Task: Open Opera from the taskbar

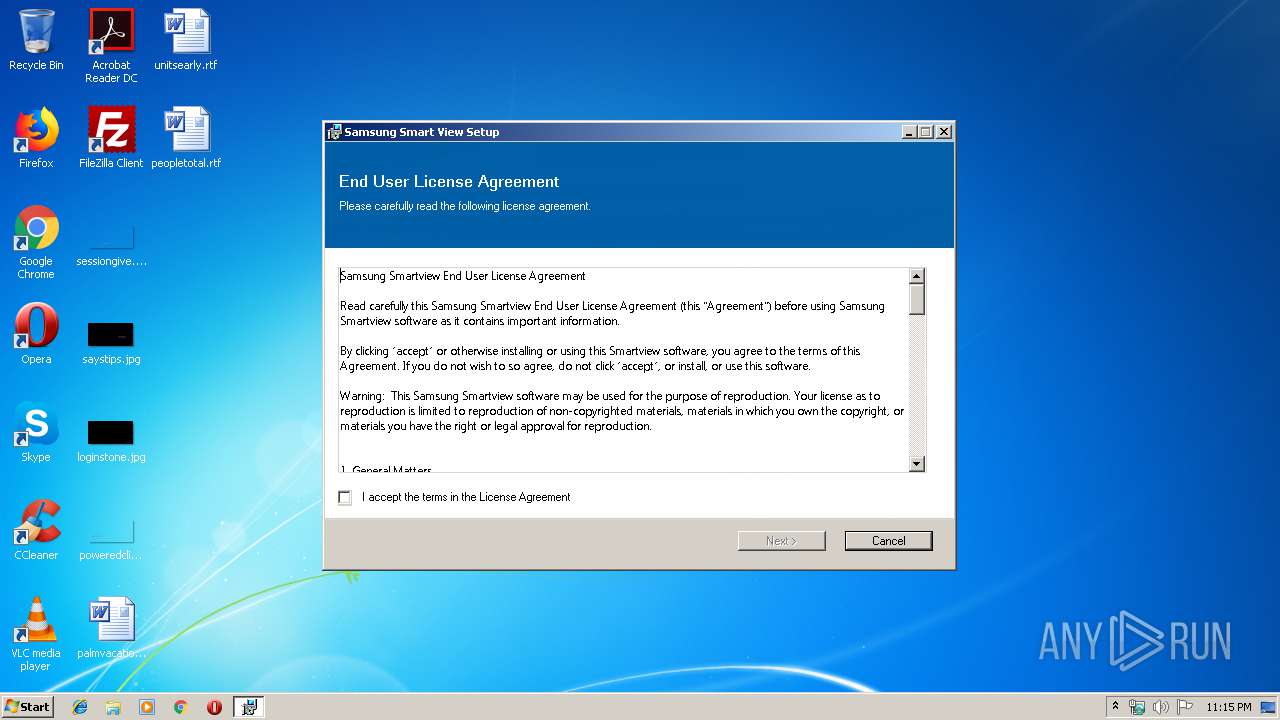Action: click(214, 707)
